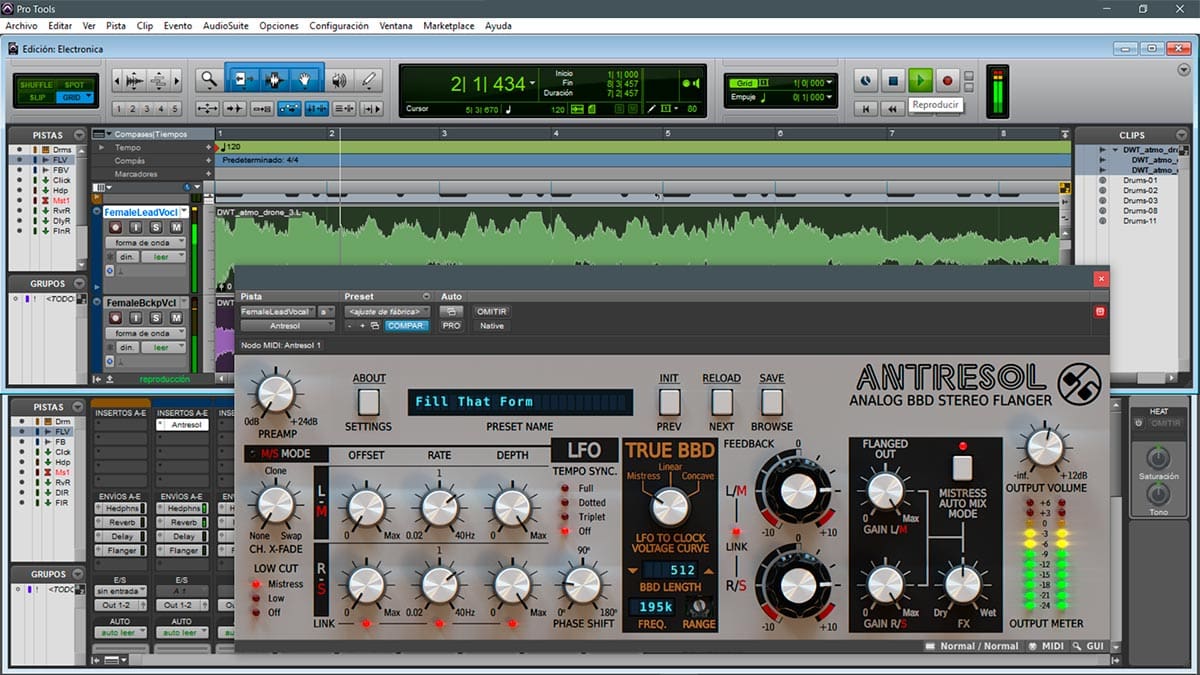Select the Zoomer magnifier tool
This screenshot has height=675, width=1200.
pos(209,80)
